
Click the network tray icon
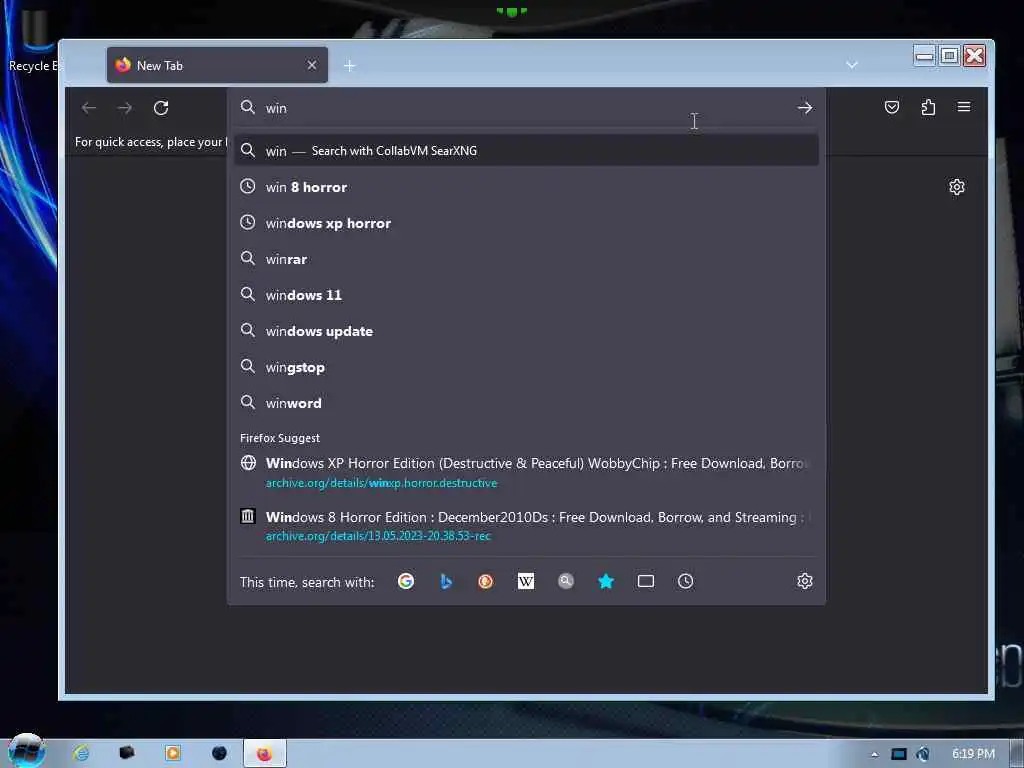tap(899, 754)
